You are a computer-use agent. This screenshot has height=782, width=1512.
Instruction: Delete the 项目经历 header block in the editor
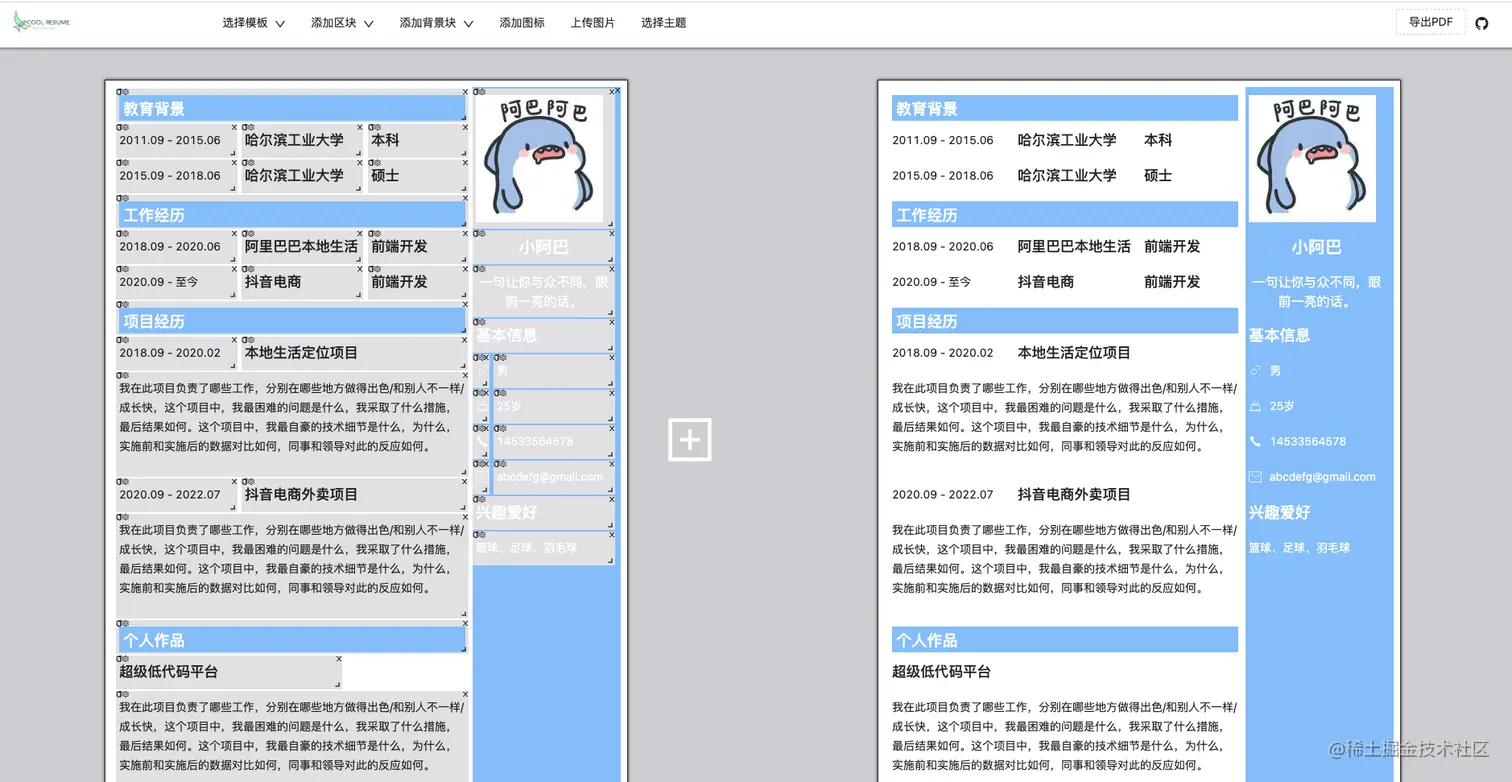coord(465,304)
